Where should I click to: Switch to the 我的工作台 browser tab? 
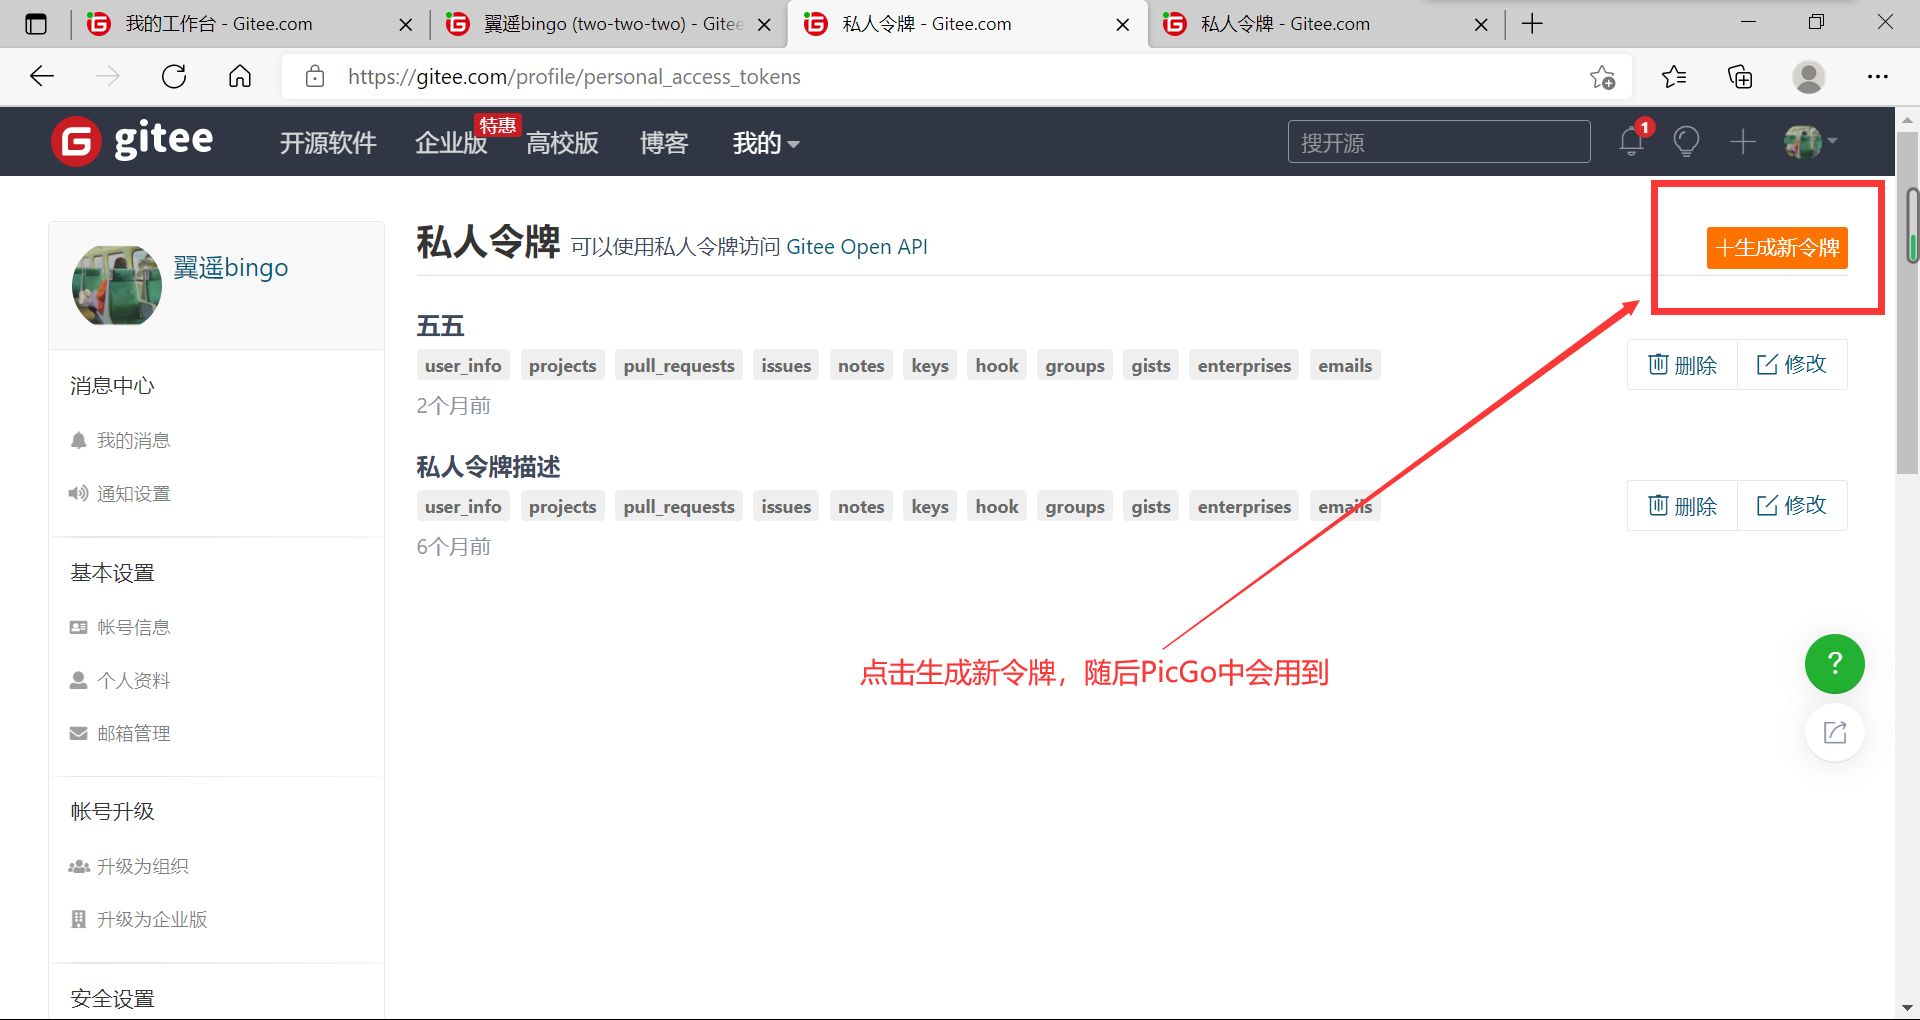(220, 23)
